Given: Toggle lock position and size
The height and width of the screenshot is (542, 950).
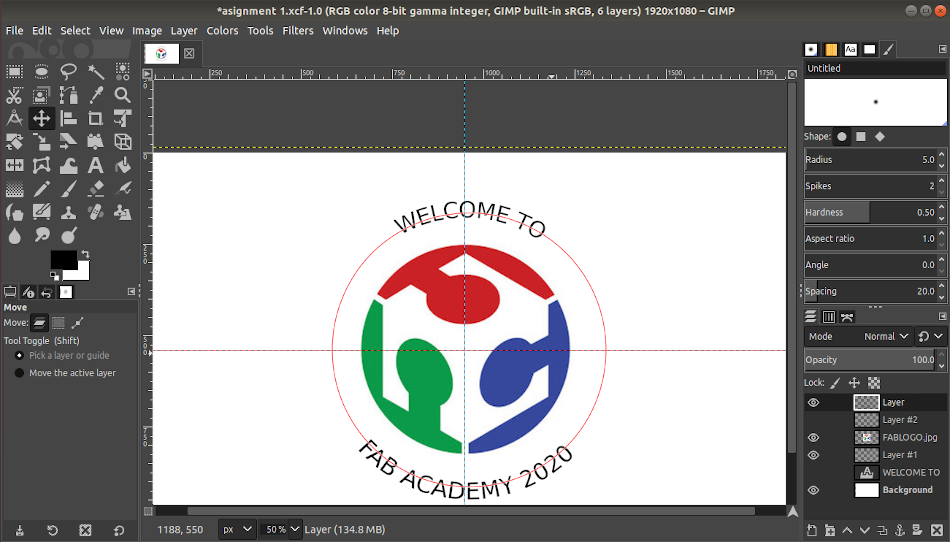Looking at the screenshot, I should click(854, 383).
